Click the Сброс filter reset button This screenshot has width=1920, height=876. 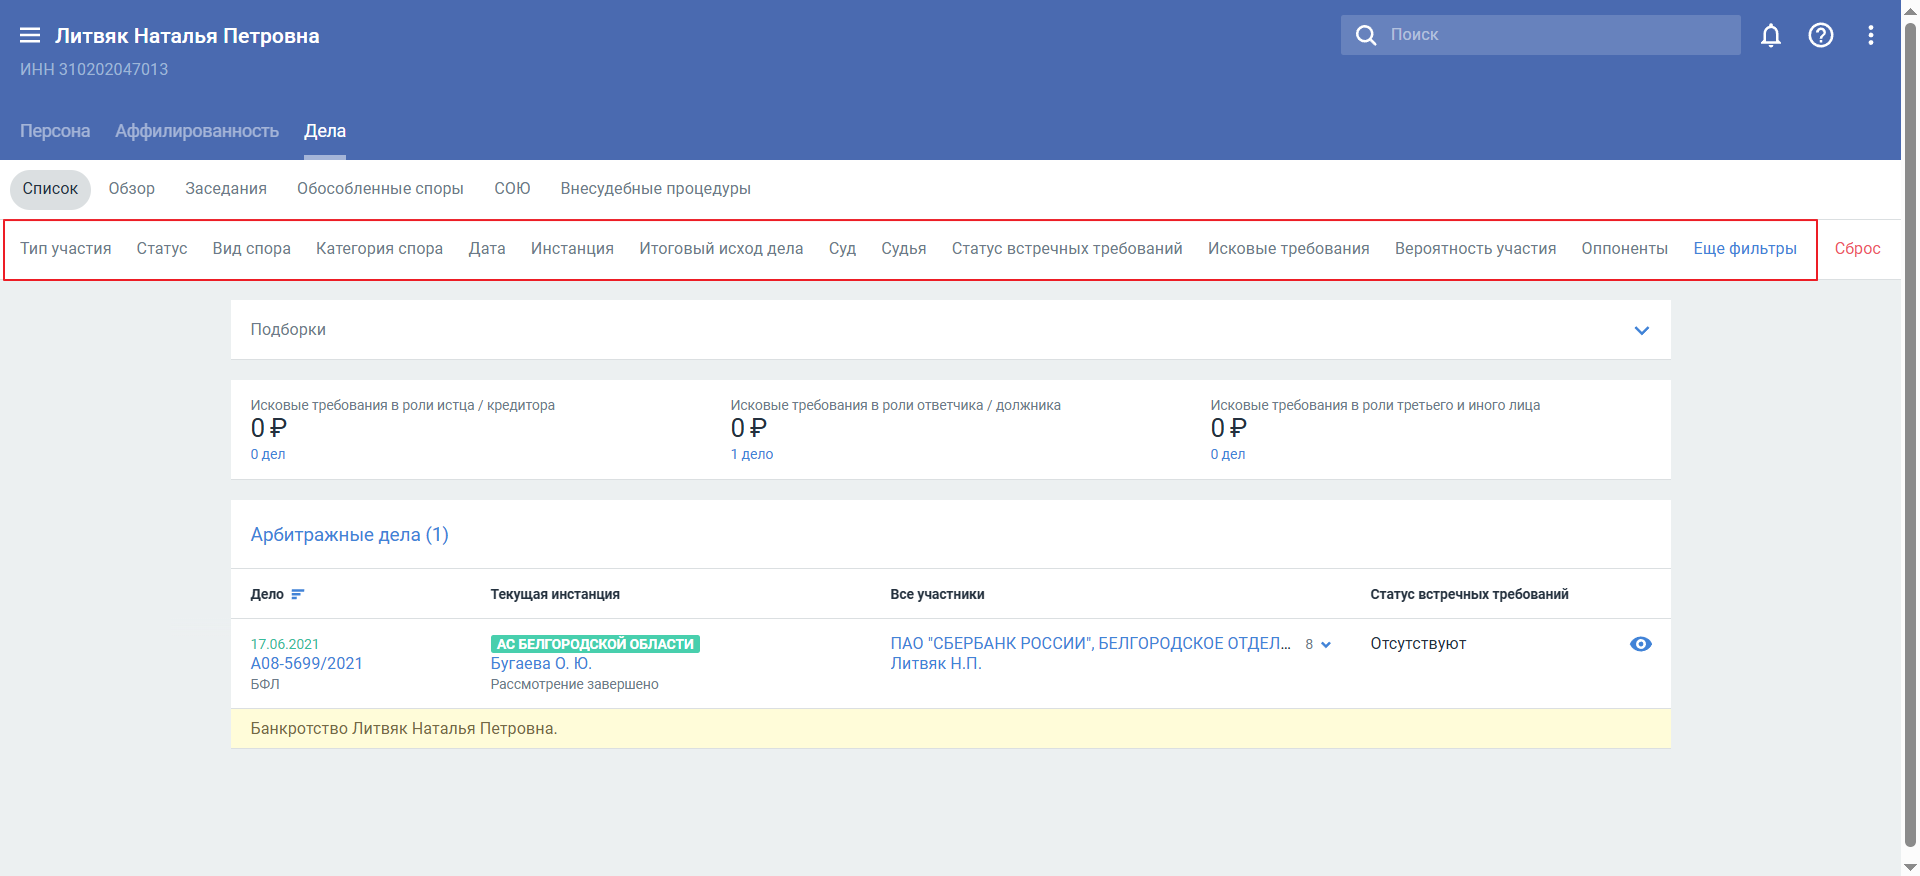coord(1857,249)
